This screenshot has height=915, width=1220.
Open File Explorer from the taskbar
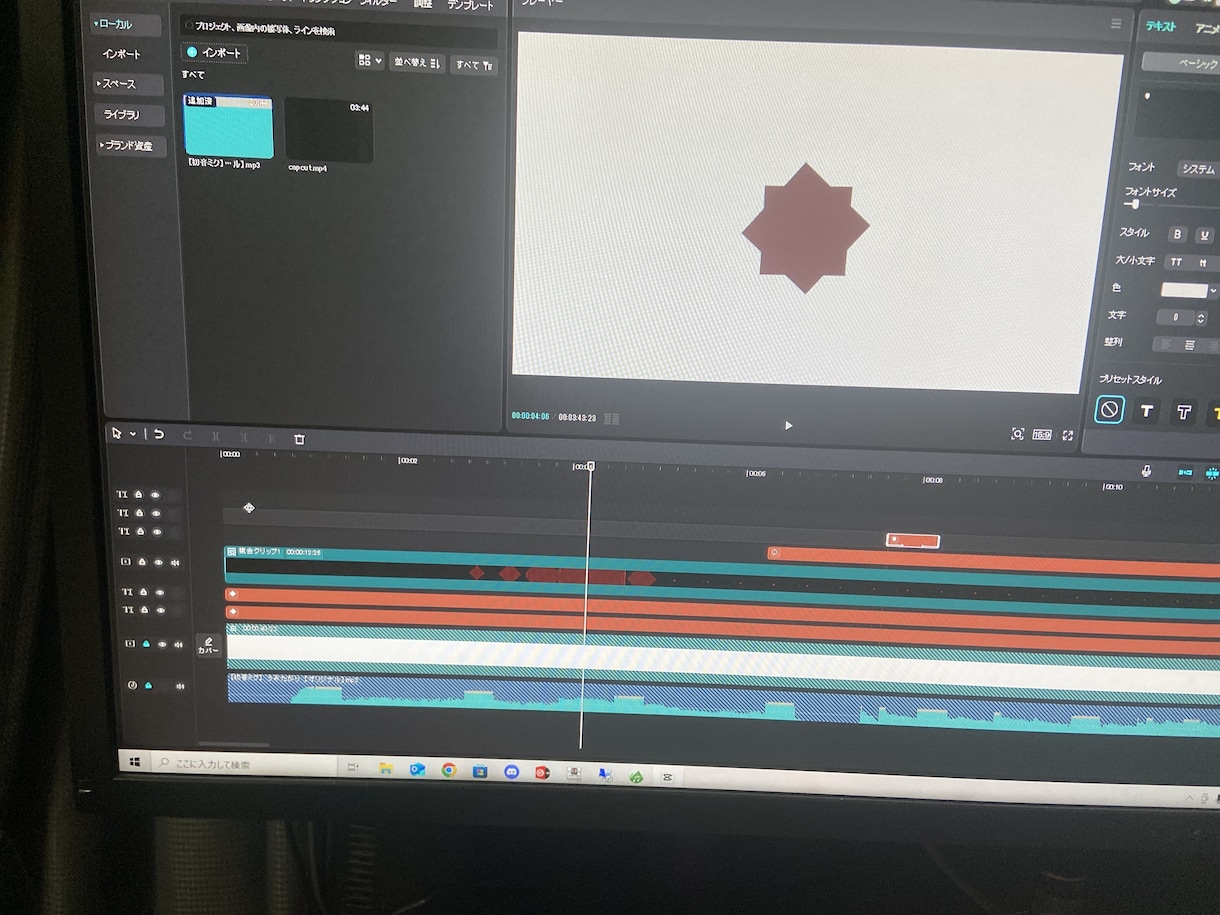[x=385, y=769]
